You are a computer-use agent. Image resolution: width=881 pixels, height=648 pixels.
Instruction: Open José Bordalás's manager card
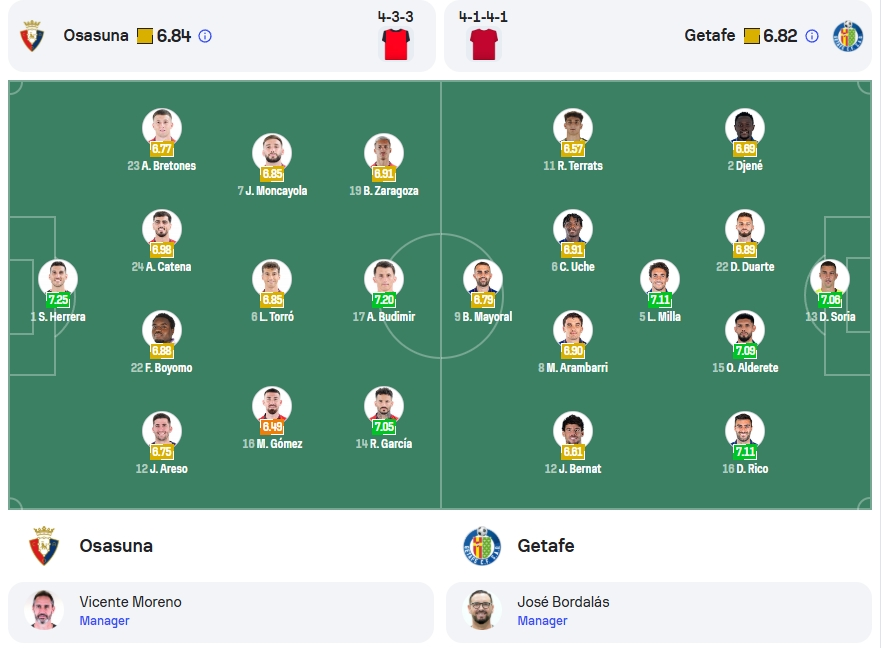[x=659, y=613]
